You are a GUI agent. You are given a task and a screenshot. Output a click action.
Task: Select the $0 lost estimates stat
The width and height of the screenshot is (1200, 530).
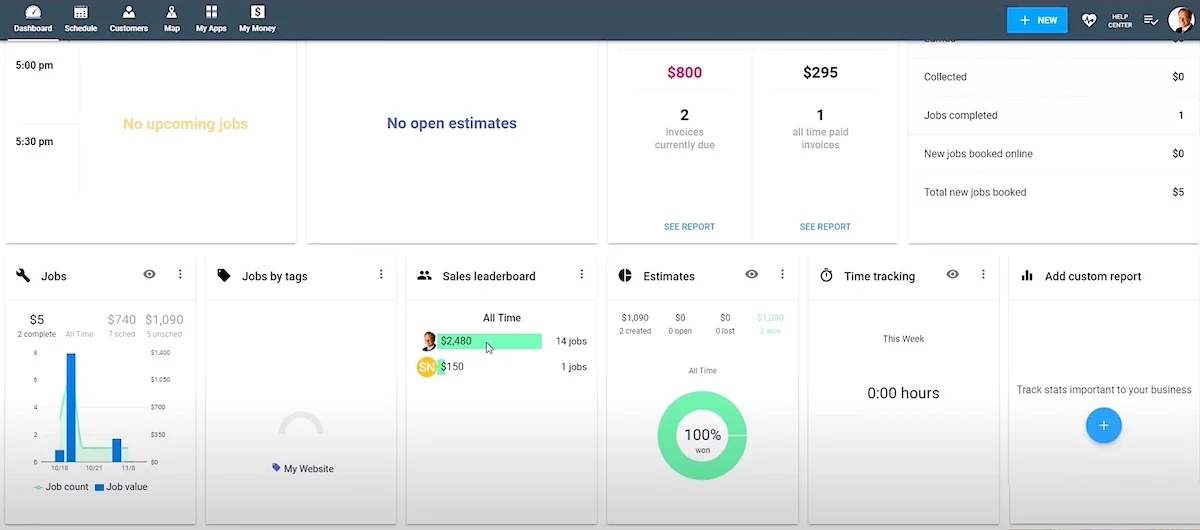[x=725, y=323]
